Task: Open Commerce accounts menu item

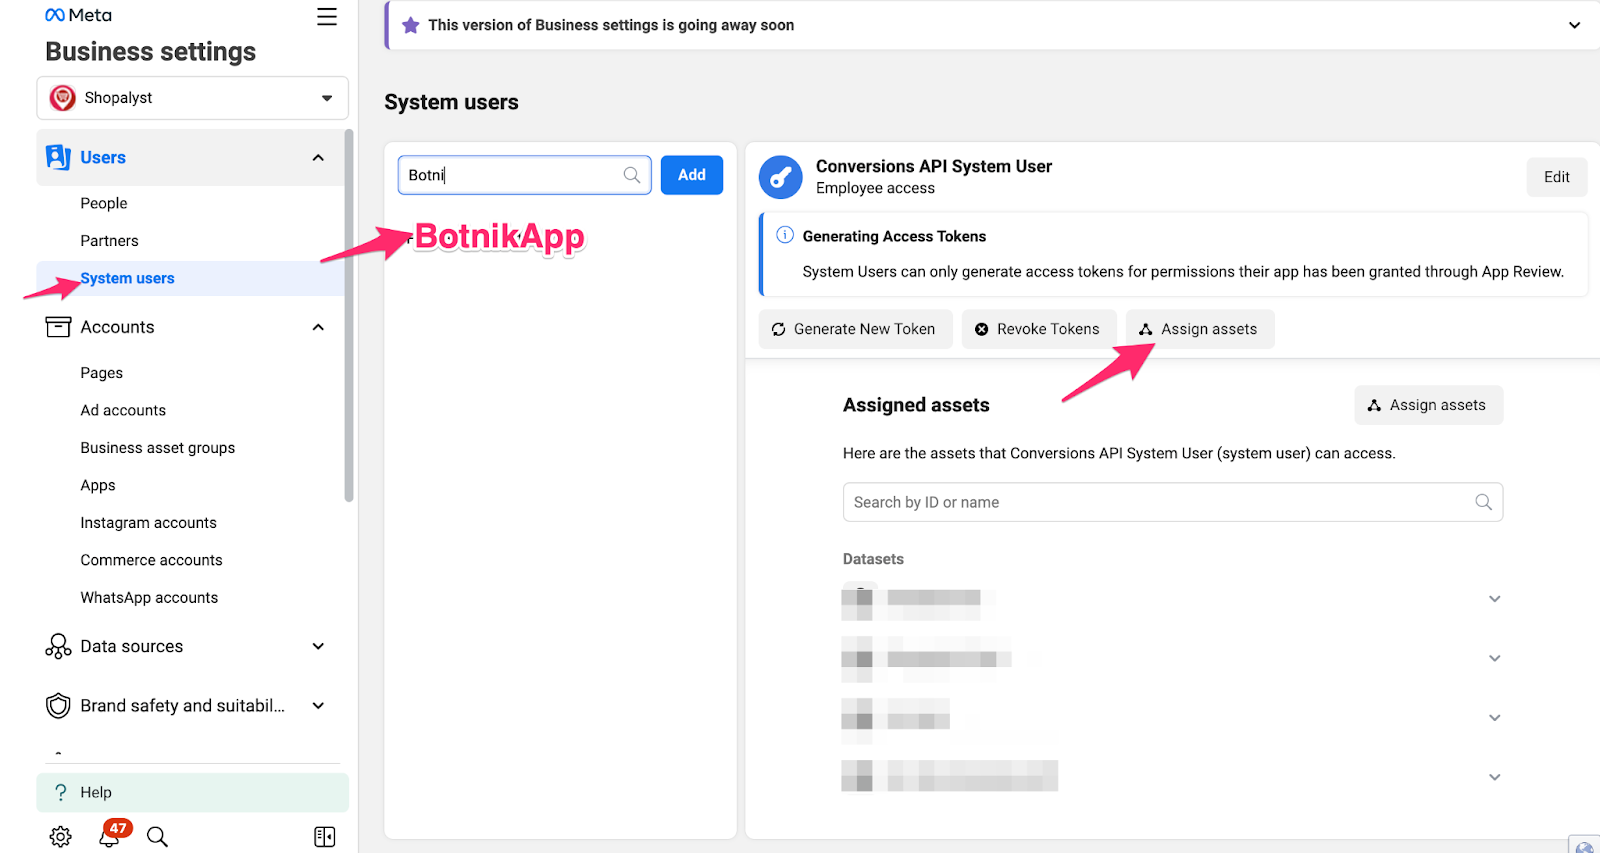Action: 151,560
